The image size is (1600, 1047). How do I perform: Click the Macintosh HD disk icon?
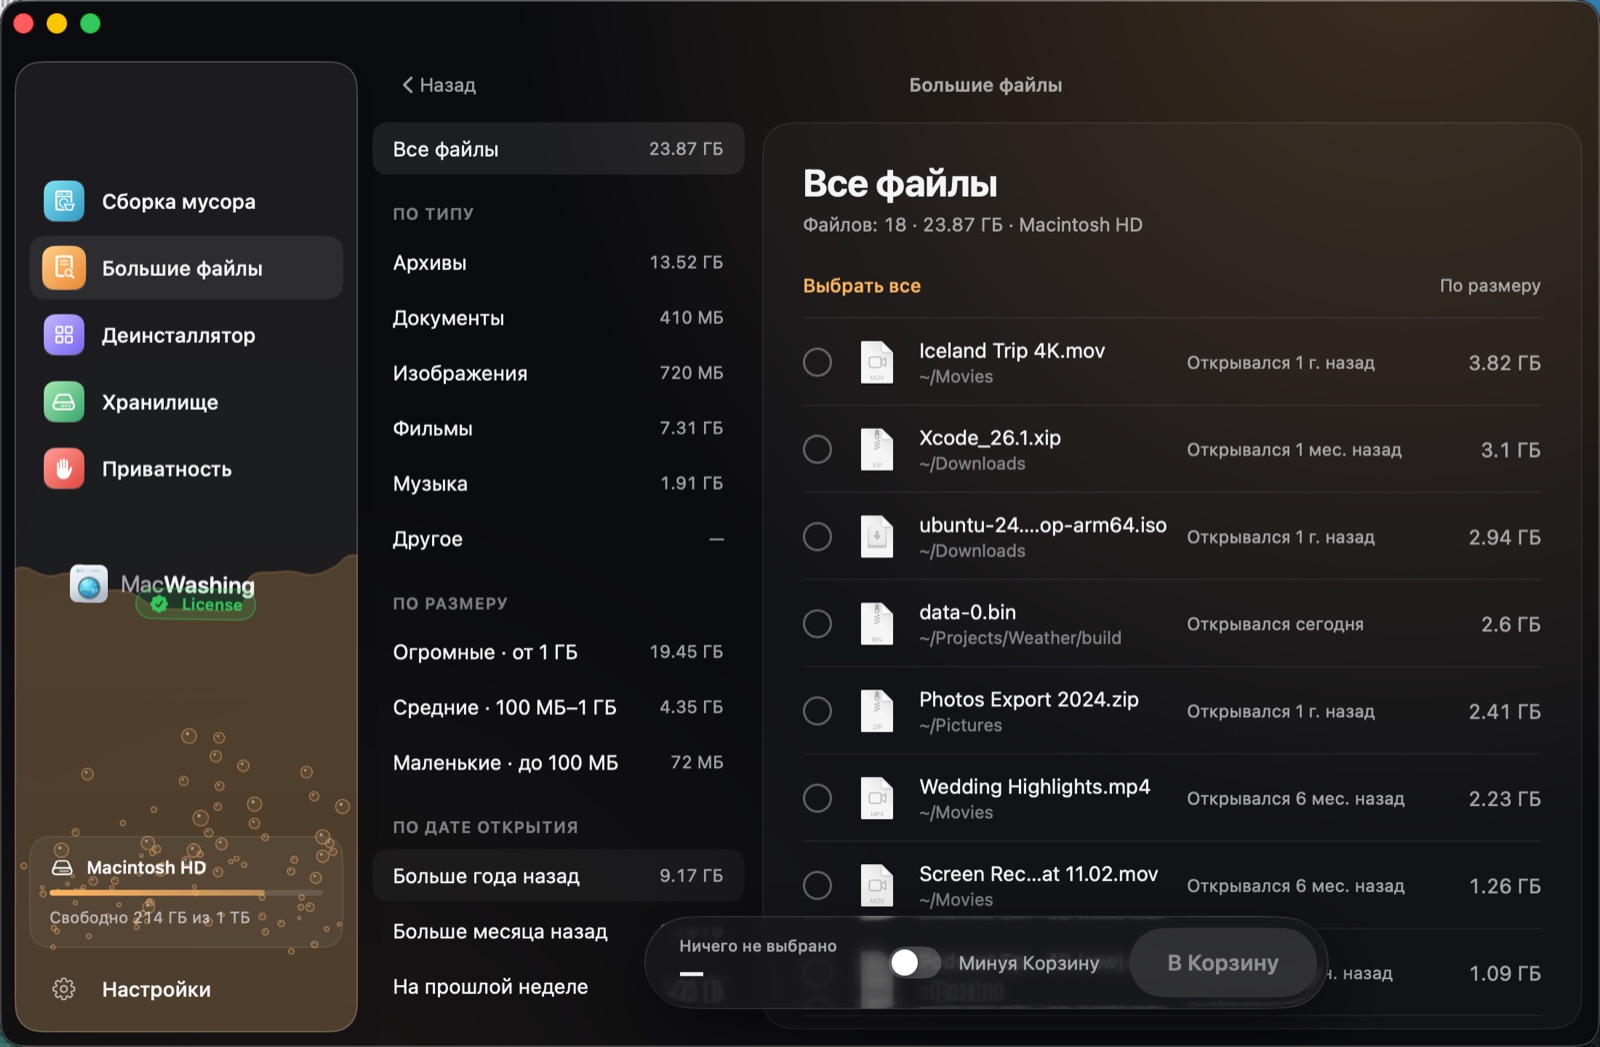click(x=62, y=867)
